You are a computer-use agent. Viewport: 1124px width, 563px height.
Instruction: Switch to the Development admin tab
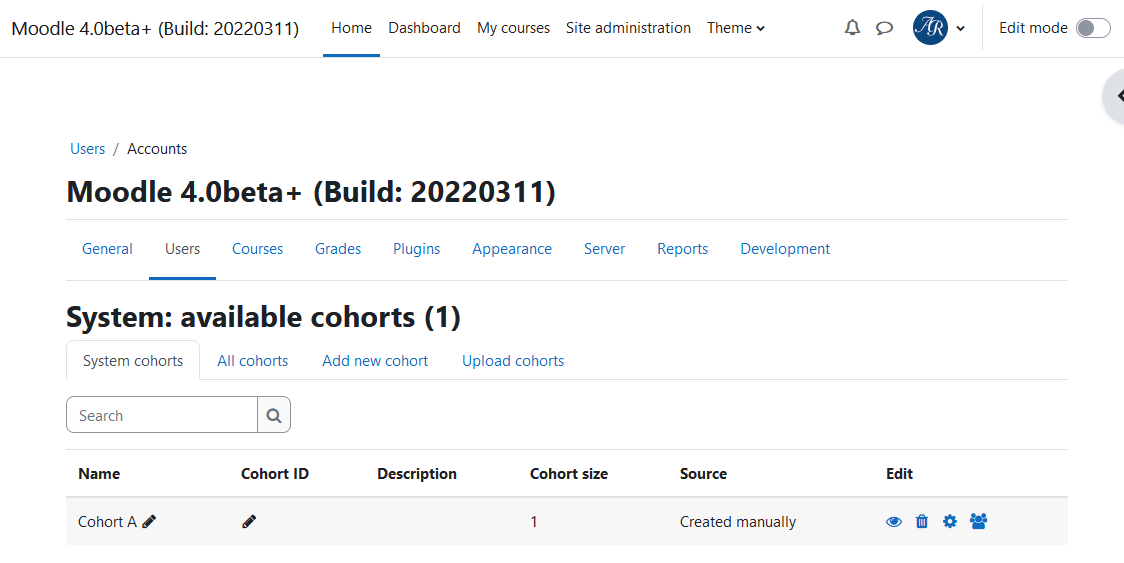tap(785, 249)
